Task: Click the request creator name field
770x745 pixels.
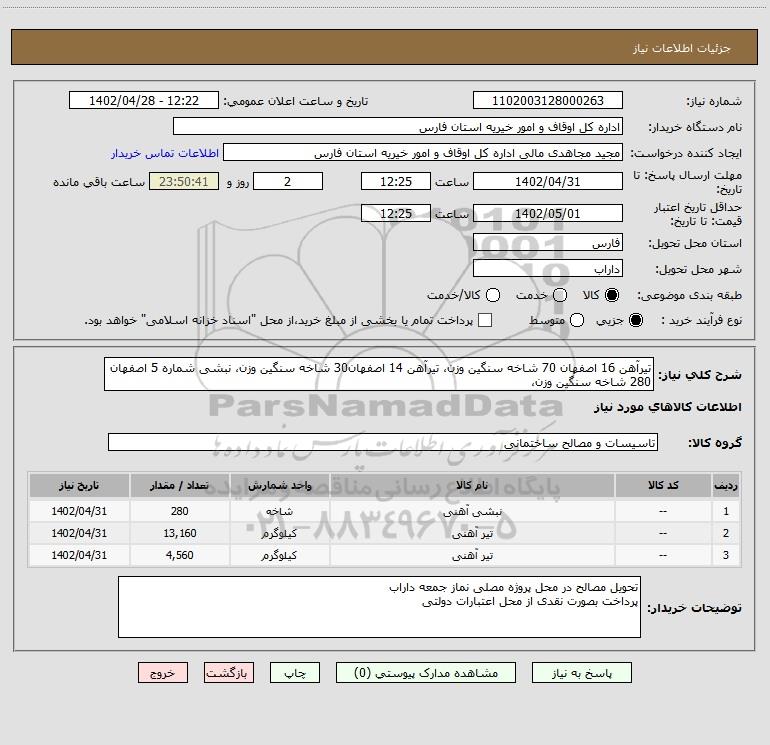Action: point(423,152)
